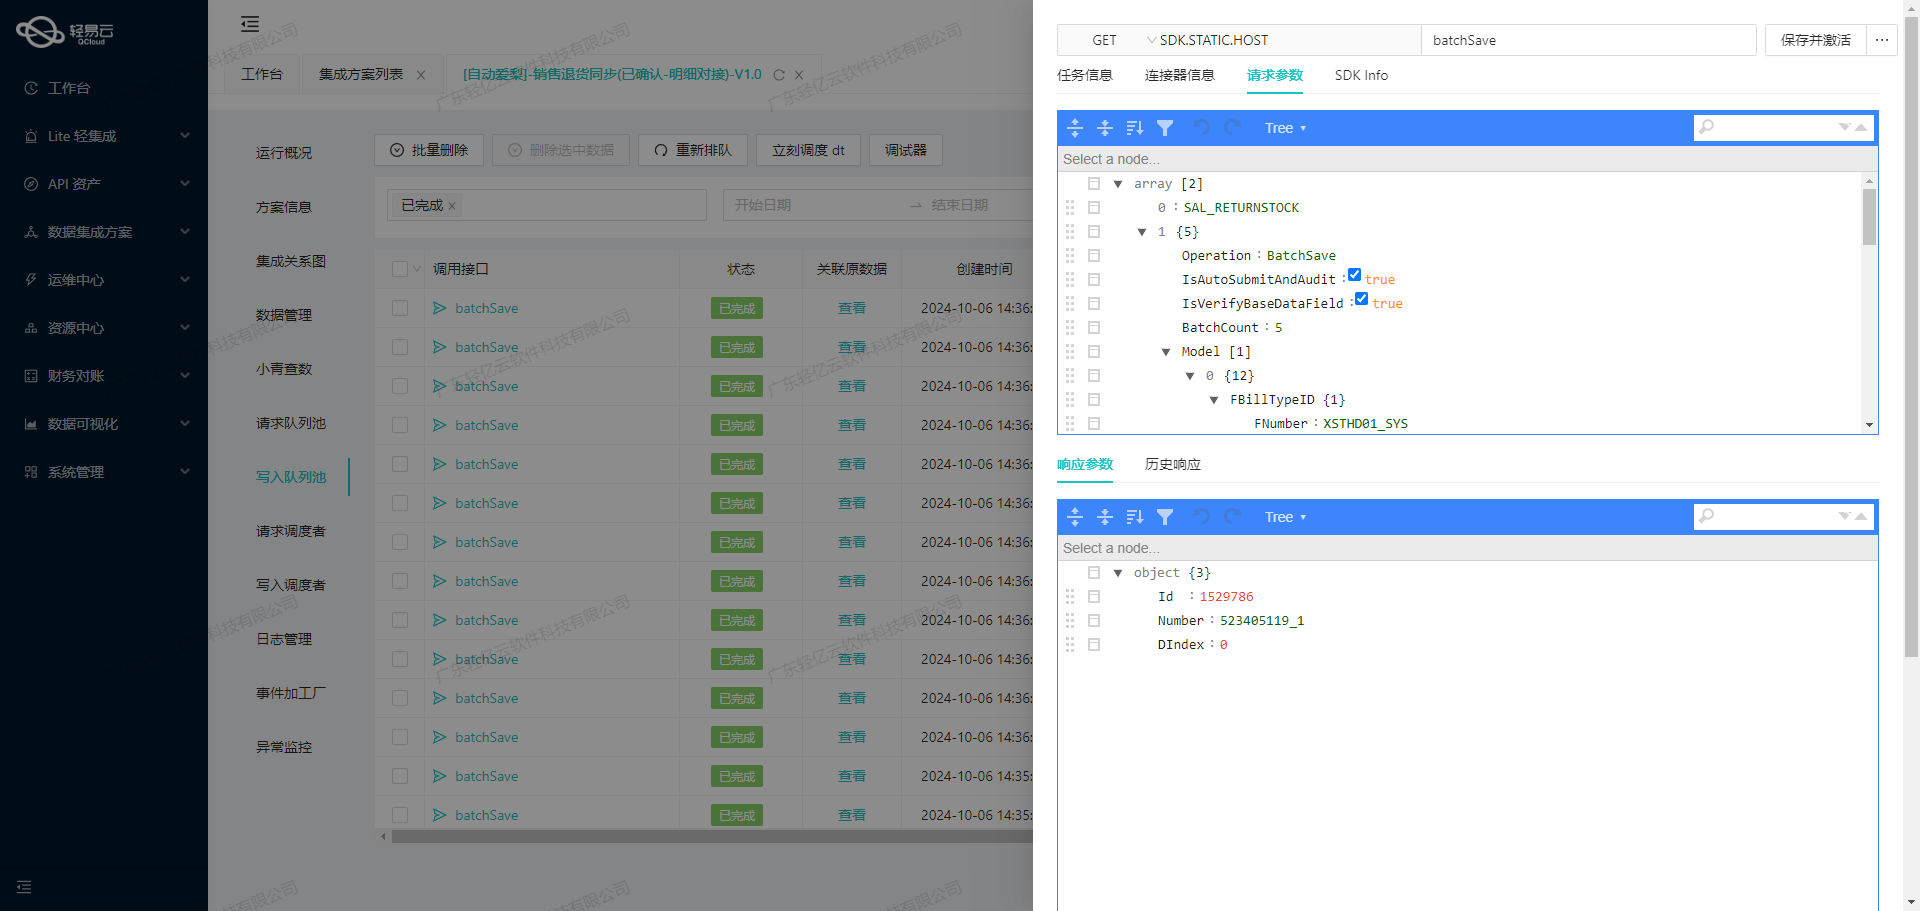Check the first batchSave row checkbox

tap(400, 308)
